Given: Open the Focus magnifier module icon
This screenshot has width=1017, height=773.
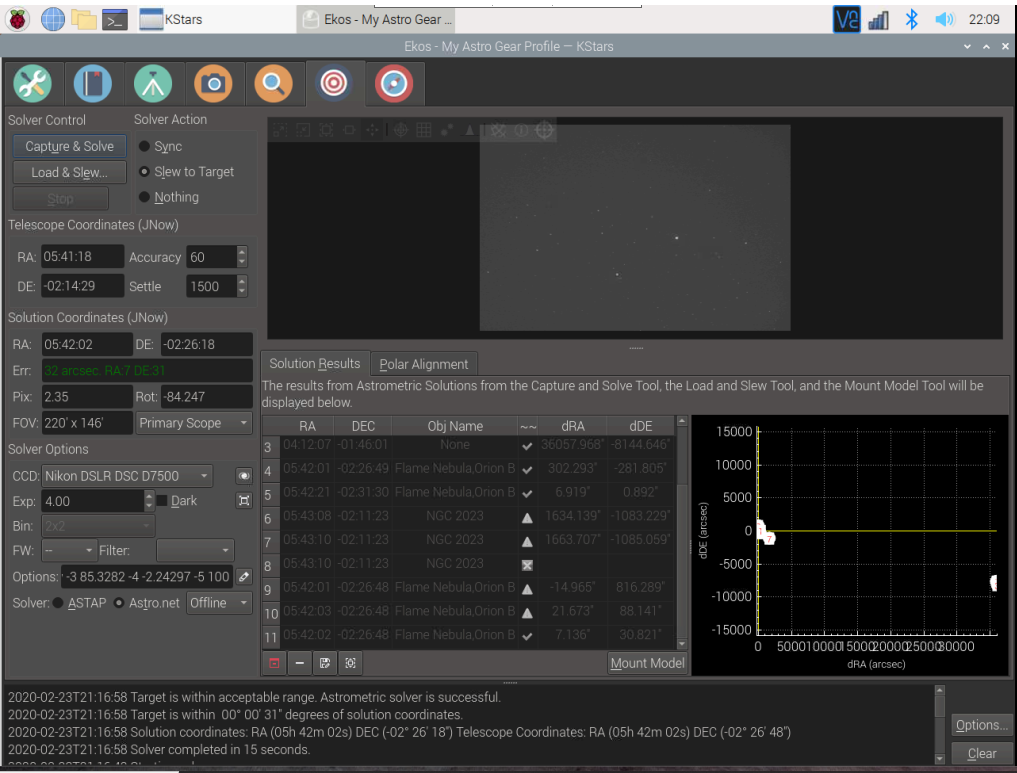Looking at the screenshot, I should [x=273, y=83].
